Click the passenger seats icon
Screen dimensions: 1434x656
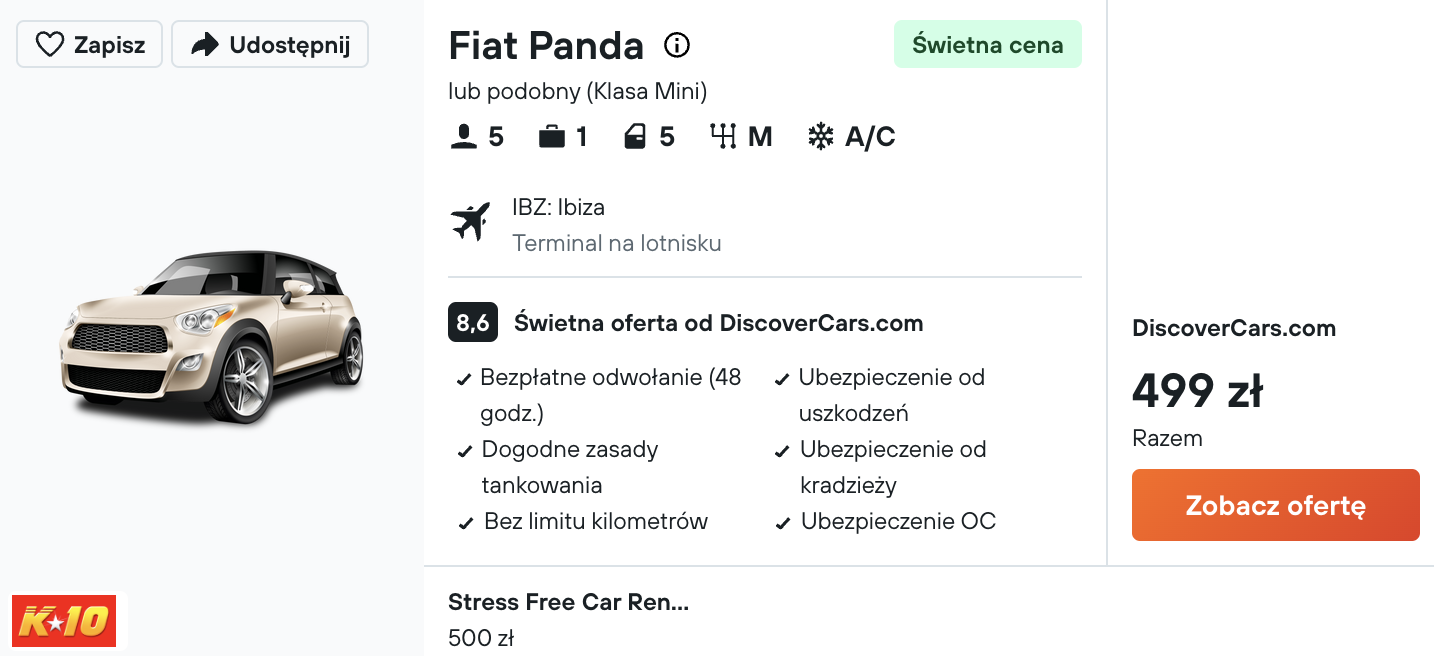pos(464,137)
